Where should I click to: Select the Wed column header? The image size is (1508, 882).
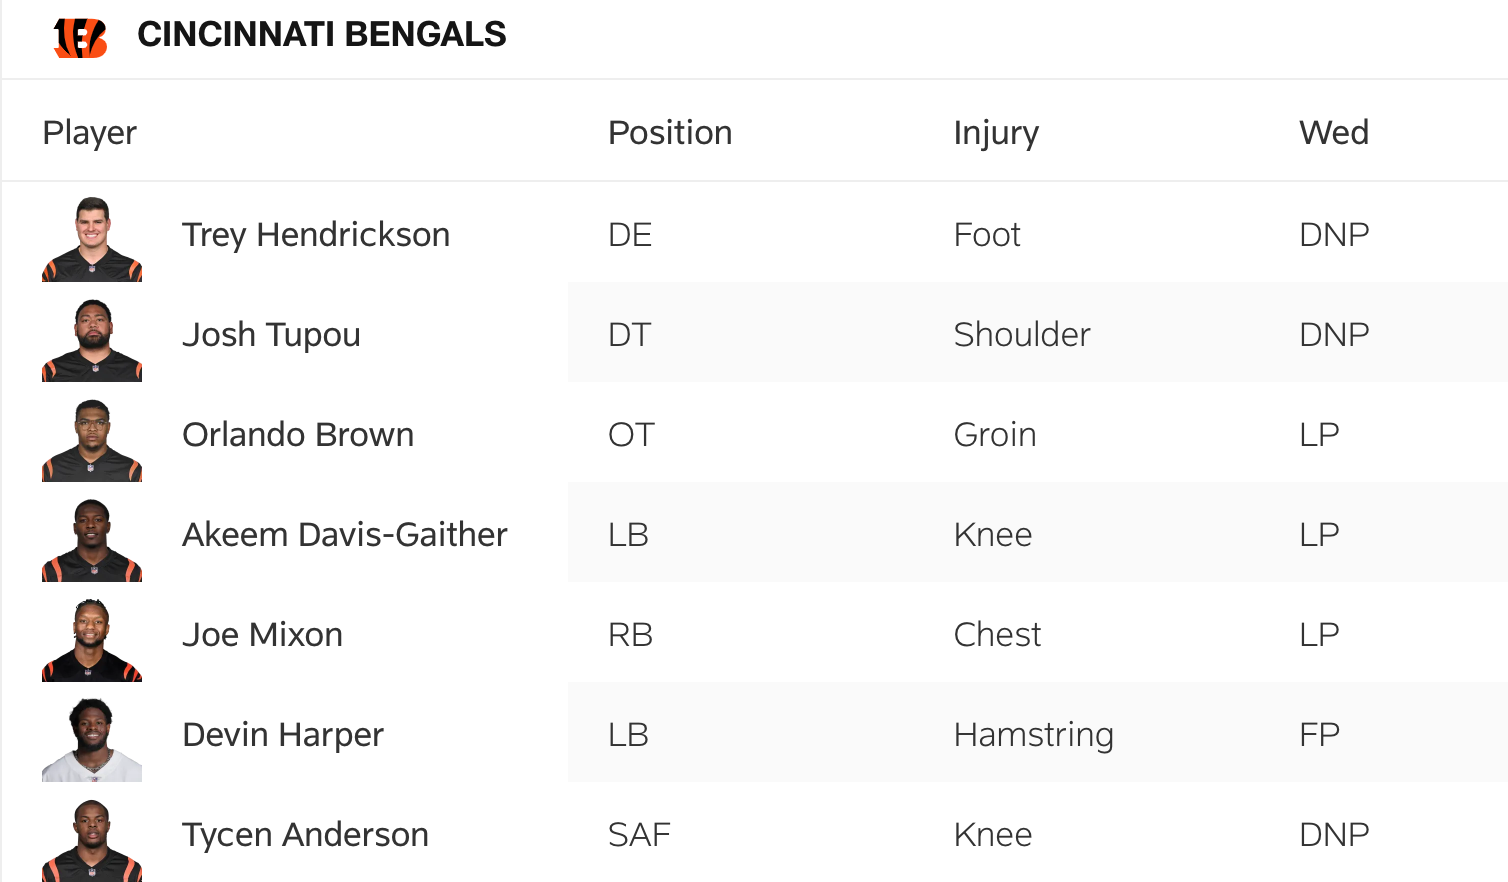point(1333,133)
